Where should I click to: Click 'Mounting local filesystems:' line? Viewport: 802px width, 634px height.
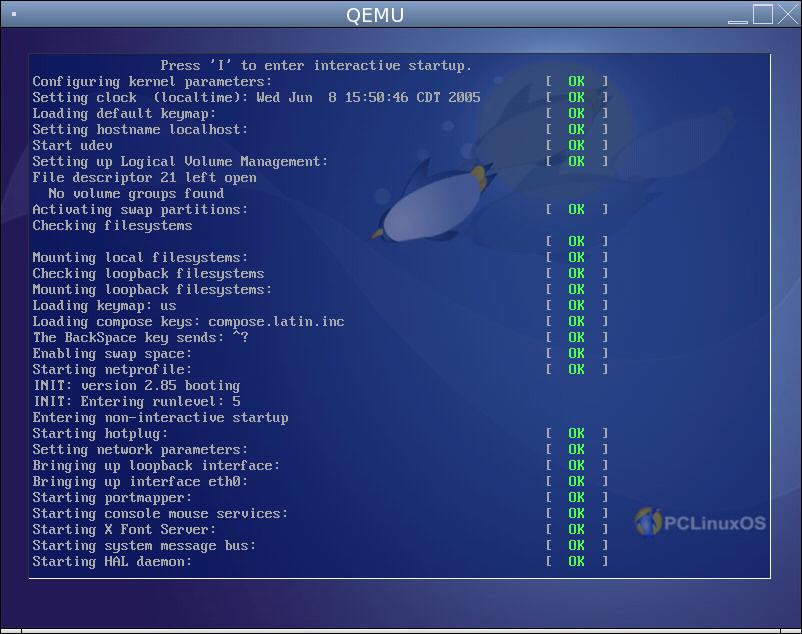tap(140, 258)
